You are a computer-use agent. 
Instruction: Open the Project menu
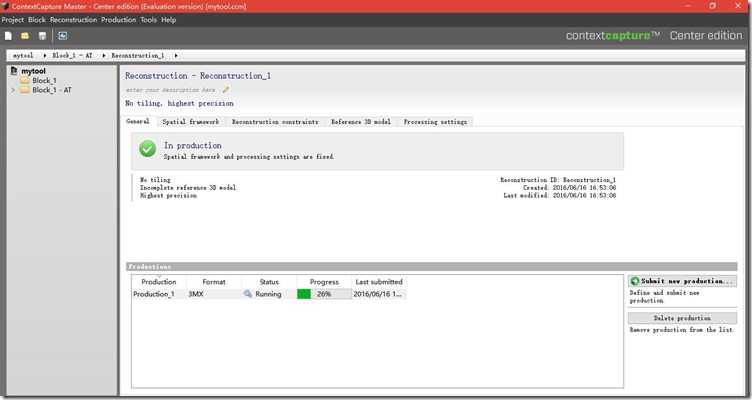click(x=12, y=20)
